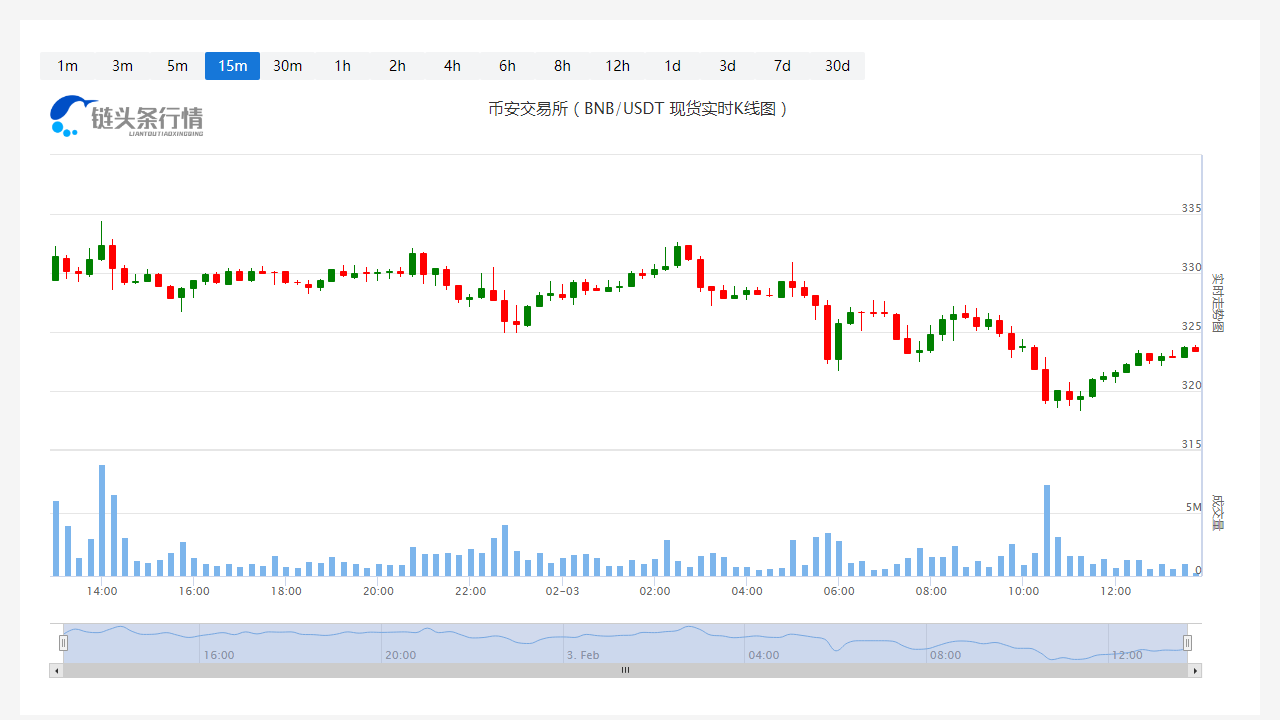1280x720 pixels.
Task: Click the tallest volume bar near 14:00
Action: tap(102, 520)
